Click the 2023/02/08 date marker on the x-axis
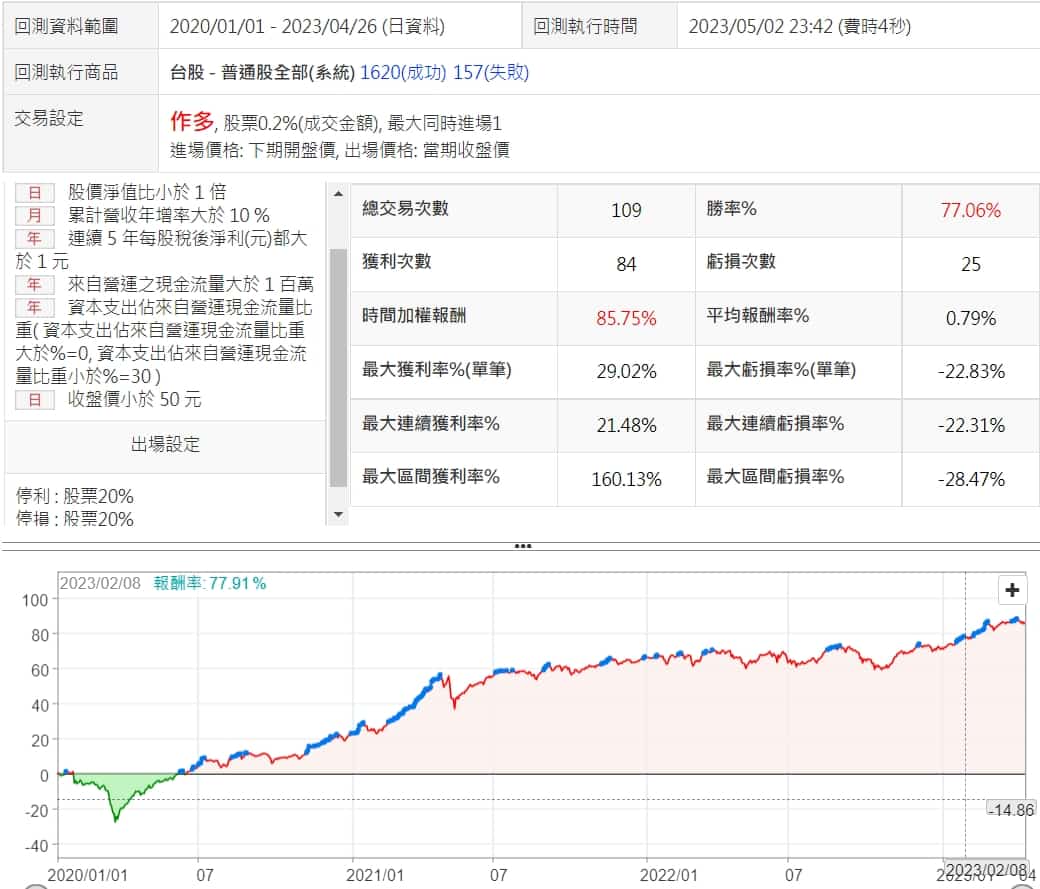 tap(986, 868)
